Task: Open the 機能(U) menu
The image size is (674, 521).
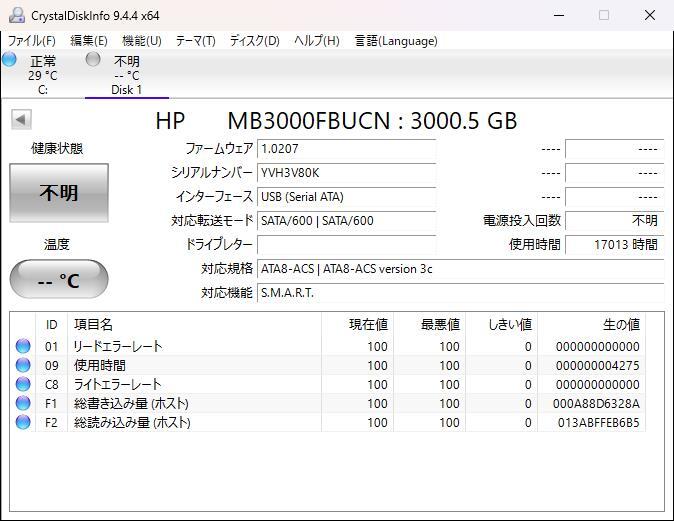Action: pyautogui.click(x=141, y=41)
